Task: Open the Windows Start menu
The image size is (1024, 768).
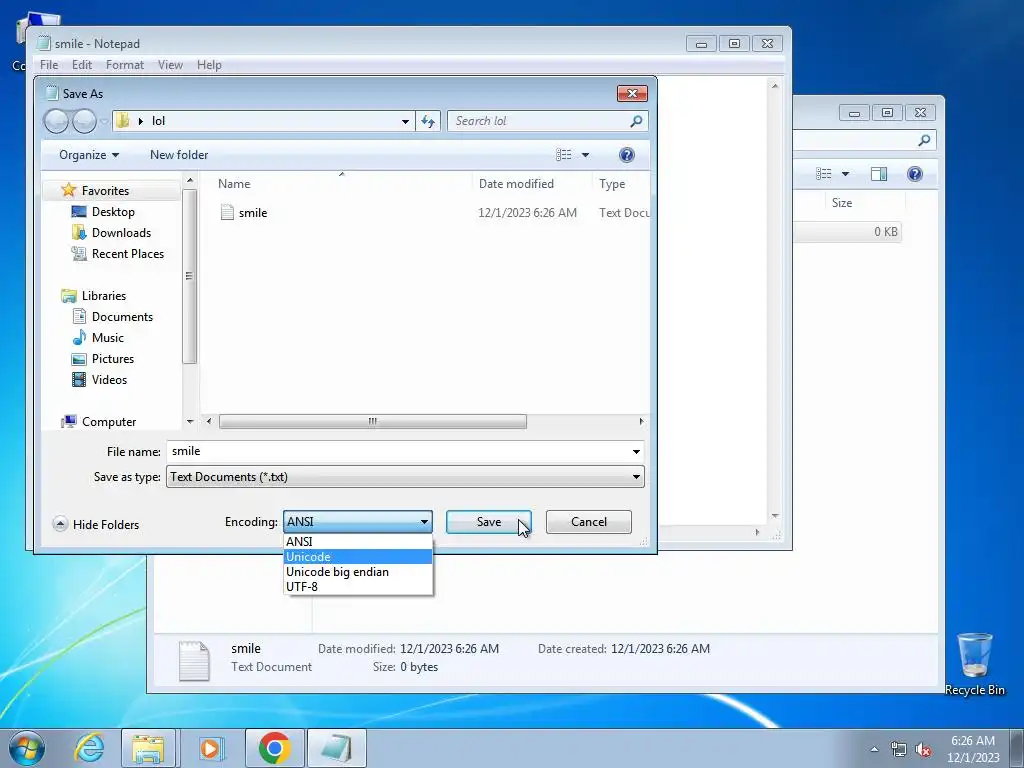Action: 27,748
